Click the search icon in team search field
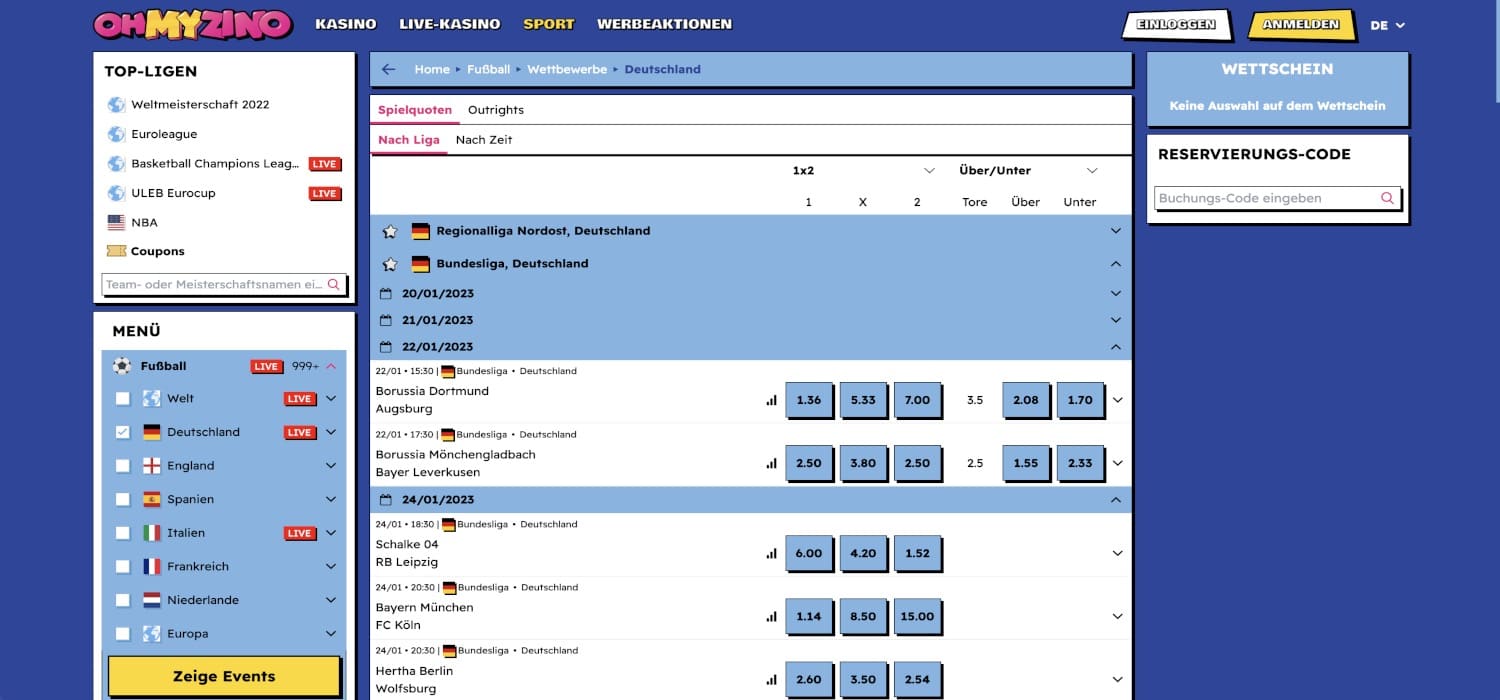Screen dimensions: 1500x700 (x=334, y=284)
